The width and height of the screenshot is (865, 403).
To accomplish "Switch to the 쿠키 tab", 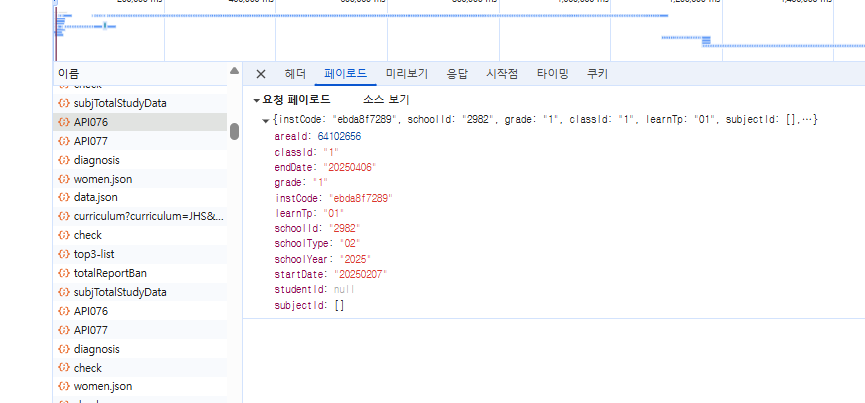I will [597, 74].
